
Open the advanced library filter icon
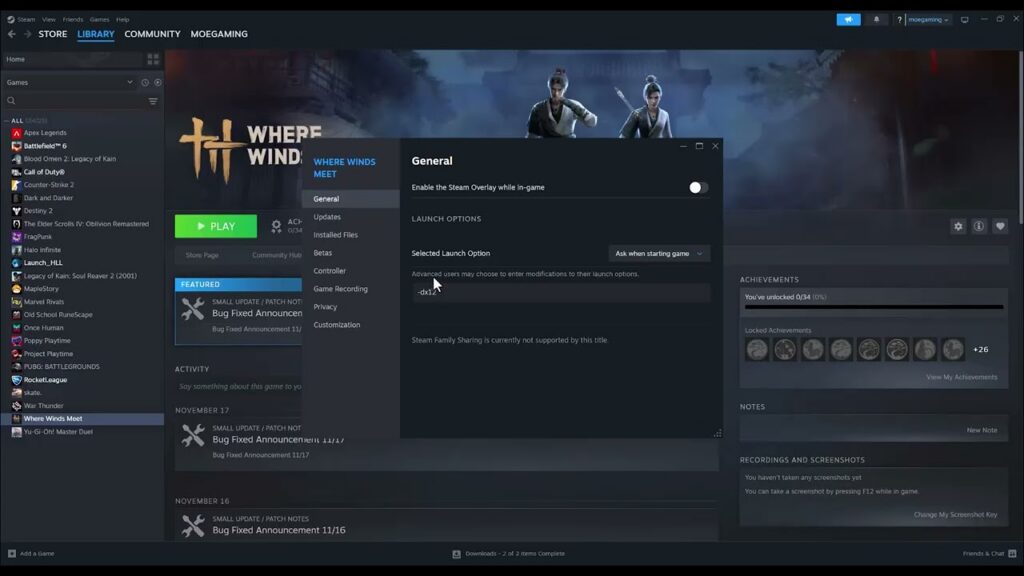coord(153,101)
